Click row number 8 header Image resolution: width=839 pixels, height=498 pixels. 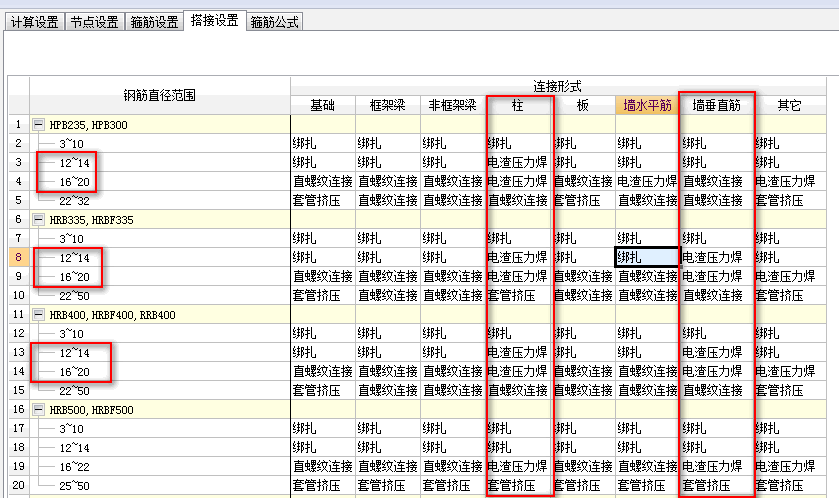[x=19, y=257]
